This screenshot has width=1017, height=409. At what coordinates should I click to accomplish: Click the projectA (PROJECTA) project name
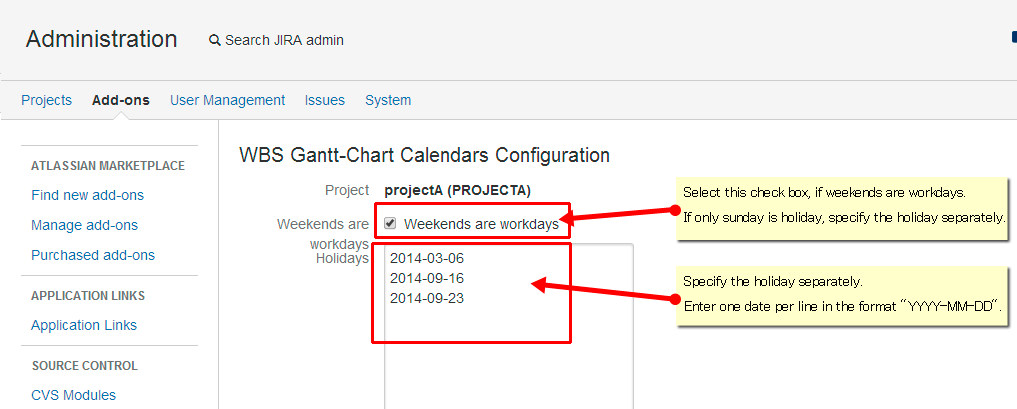tap(457, 190)
